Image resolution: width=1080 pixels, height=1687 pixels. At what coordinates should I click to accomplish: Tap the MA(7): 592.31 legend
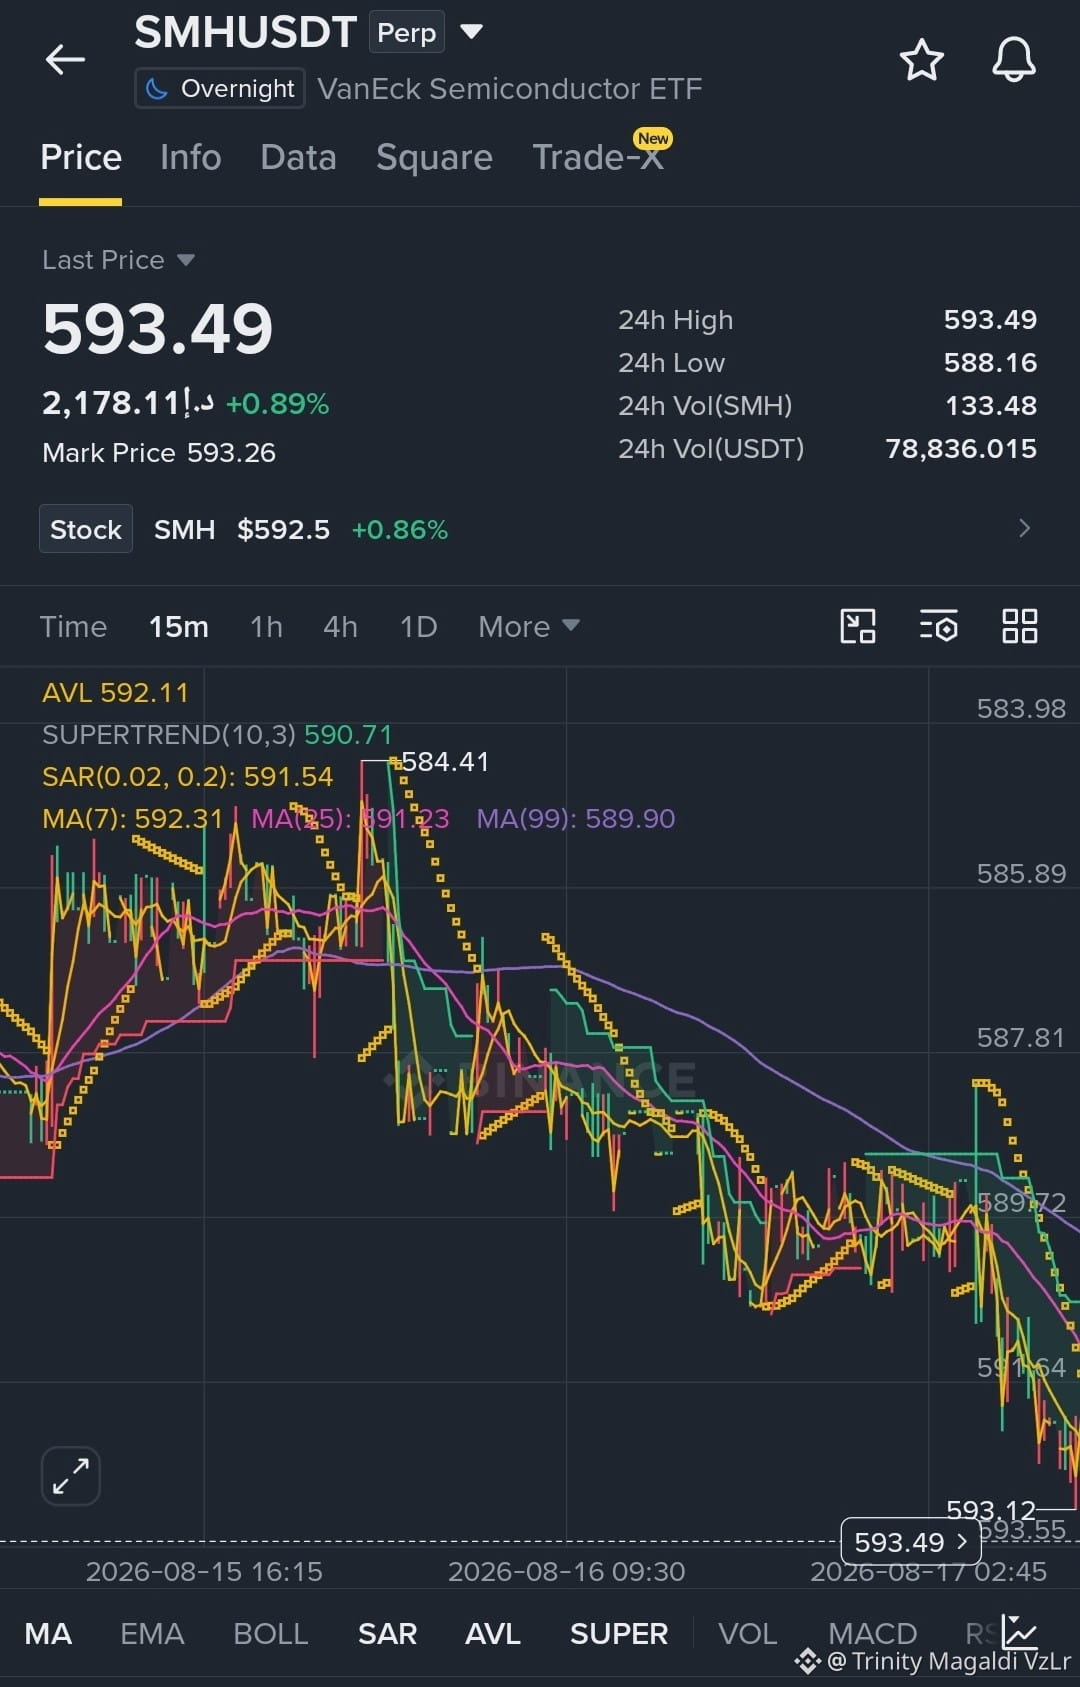click(x=132, y=818)
